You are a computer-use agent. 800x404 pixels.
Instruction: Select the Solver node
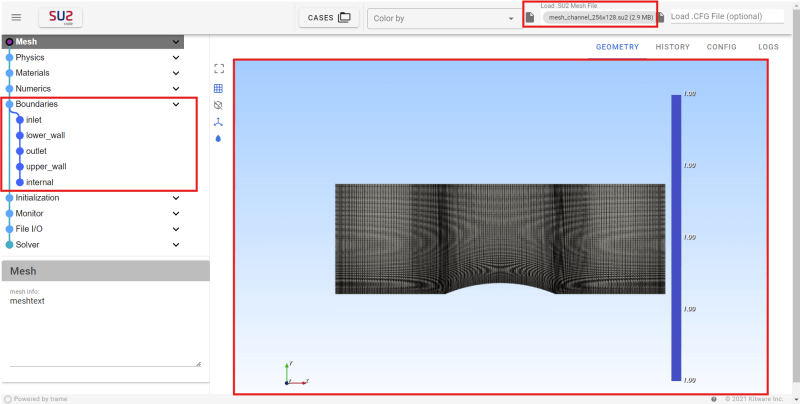(27, 244)
